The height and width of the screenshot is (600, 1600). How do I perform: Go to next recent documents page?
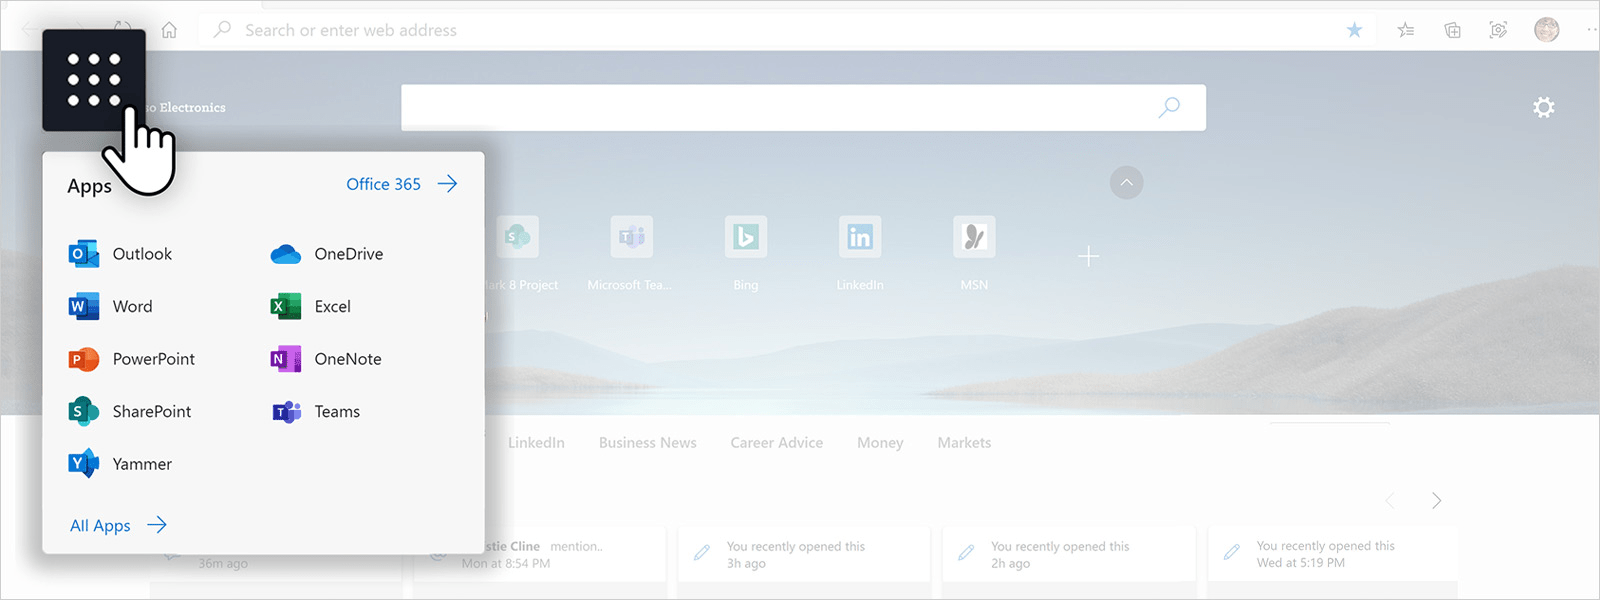coord(1436,500)
